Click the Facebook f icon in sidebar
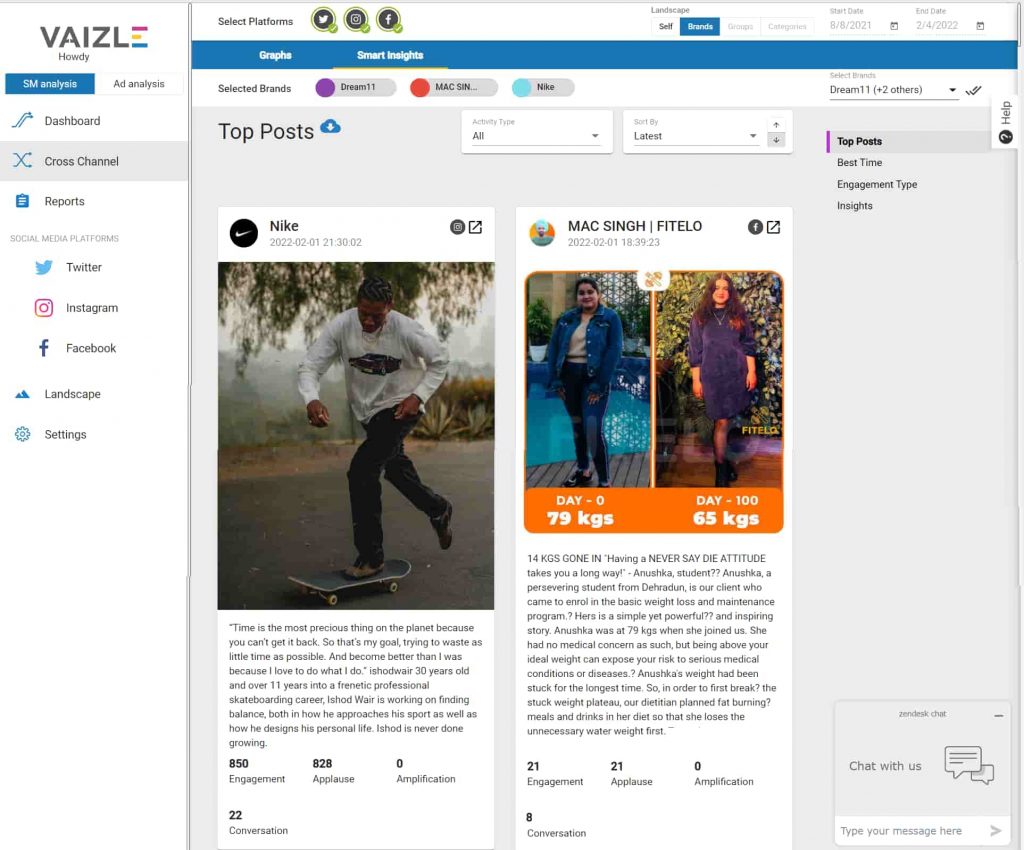Screen dimensions: 1024x850 point(44,348)
